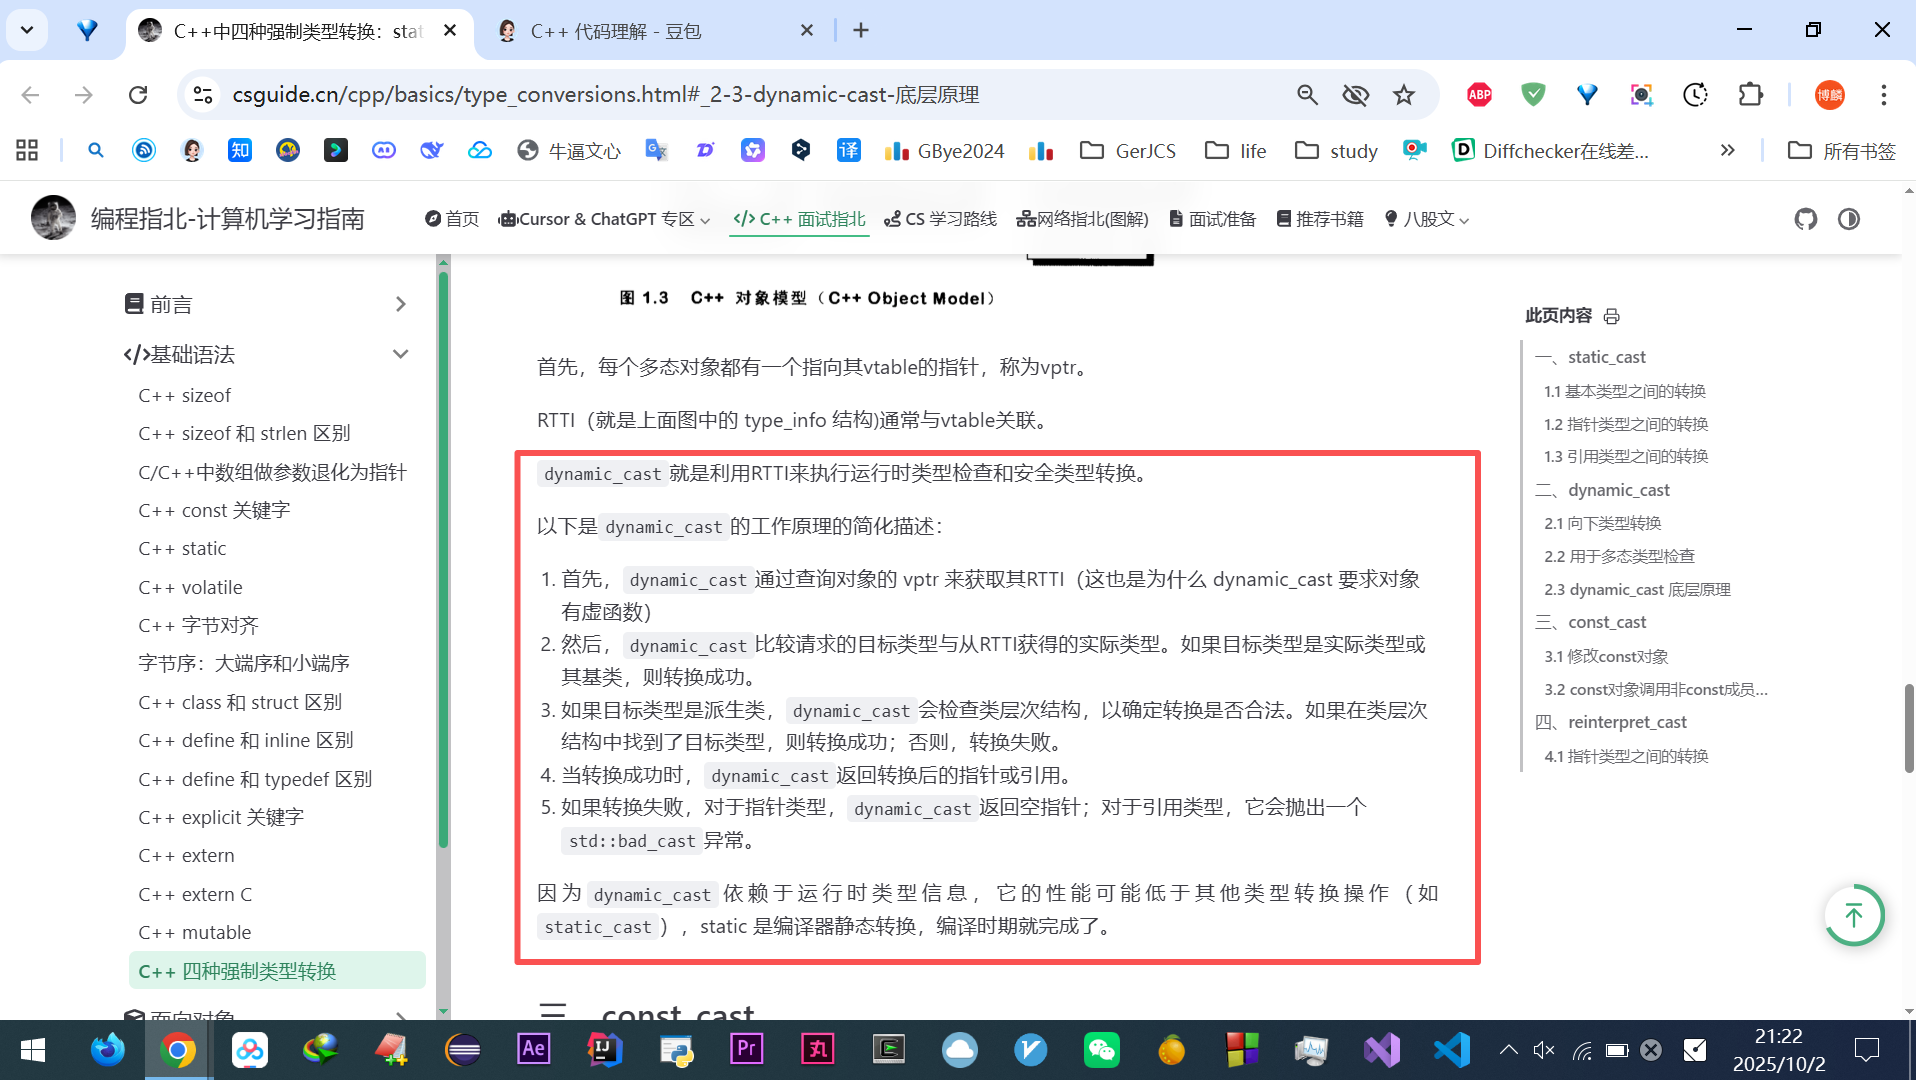Open the CS 学习路线 nav item
1916x1080 pixels.
point(940,219)
